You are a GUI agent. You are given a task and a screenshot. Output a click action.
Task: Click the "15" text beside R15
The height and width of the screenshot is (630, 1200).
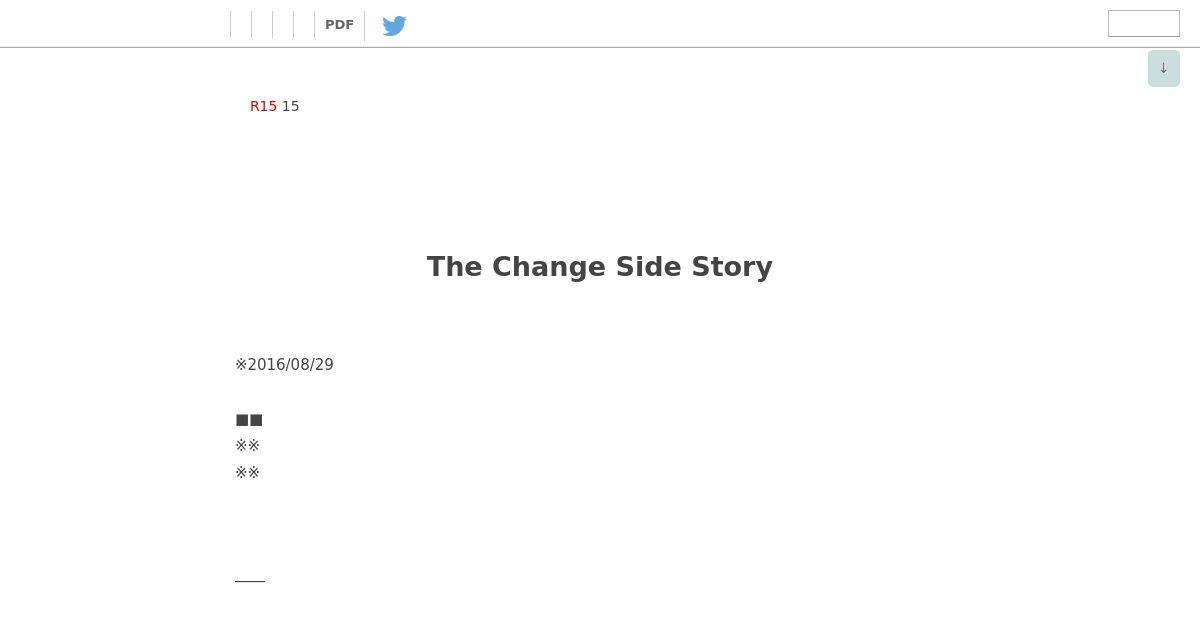tap(290, 106)
